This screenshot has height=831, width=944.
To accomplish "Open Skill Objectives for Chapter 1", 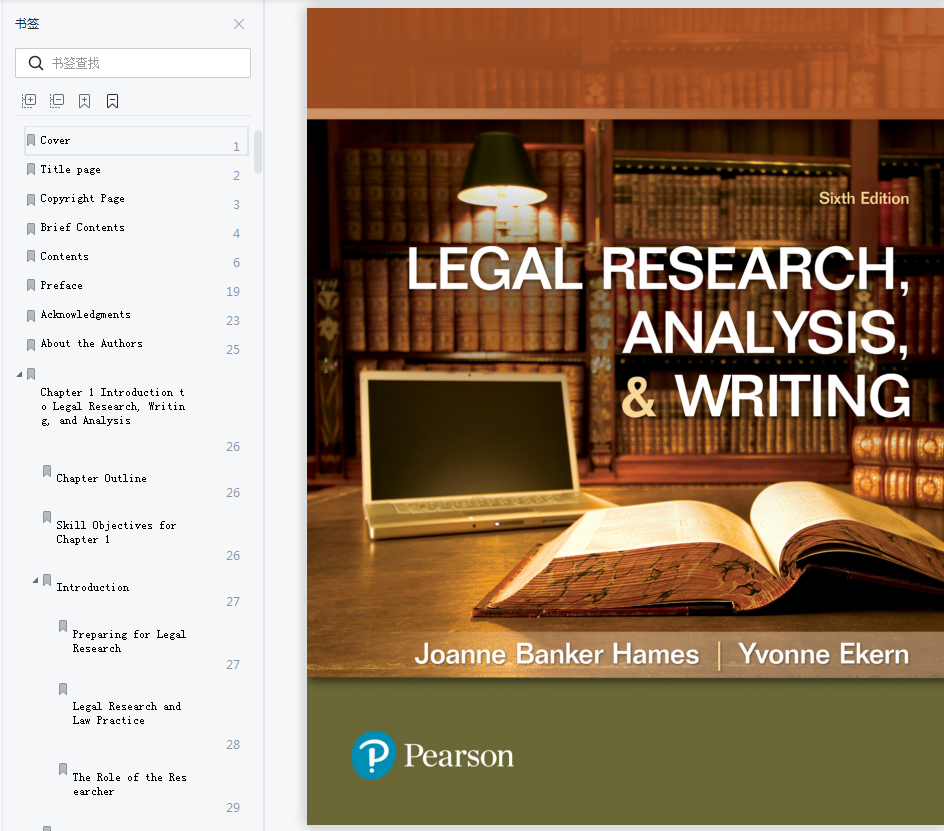I will pos(116,532).
